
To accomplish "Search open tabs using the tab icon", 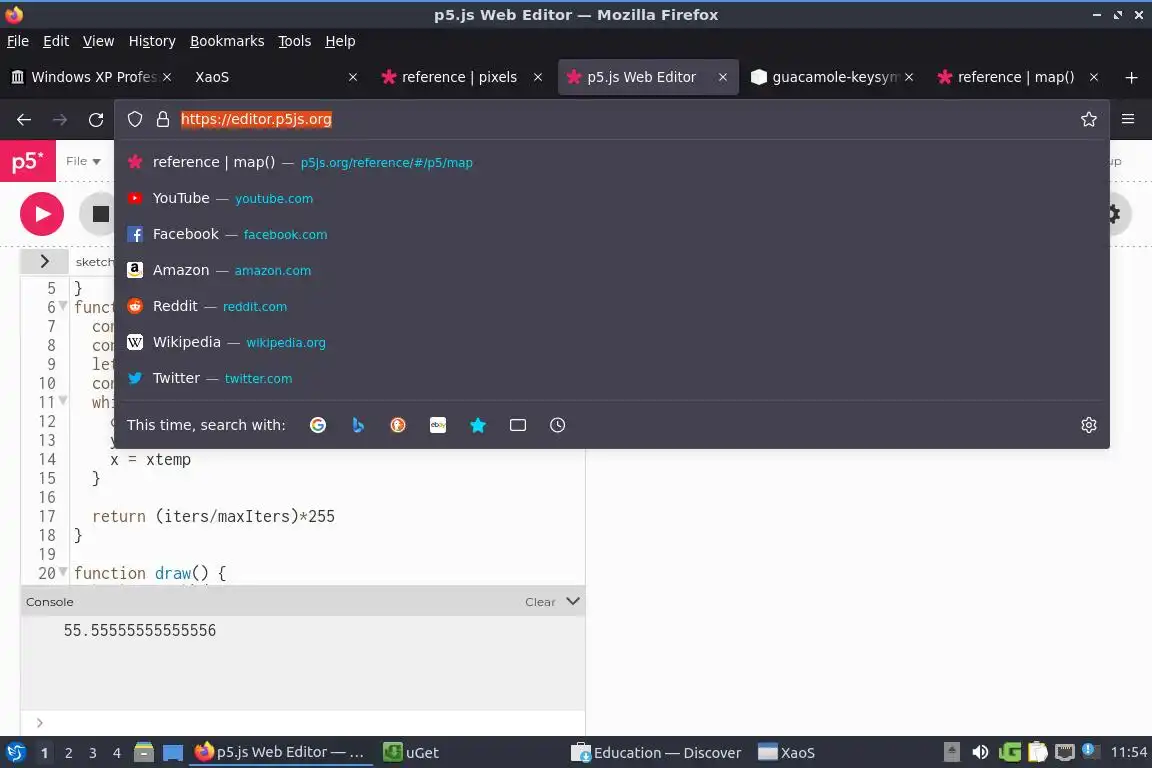I will (518, 425).
